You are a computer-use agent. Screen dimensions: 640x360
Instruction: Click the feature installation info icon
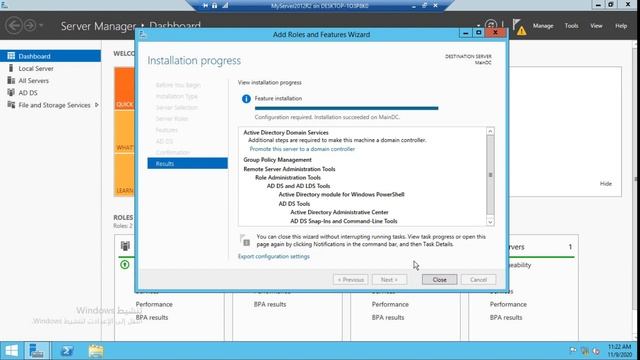(x=246, y=99)
